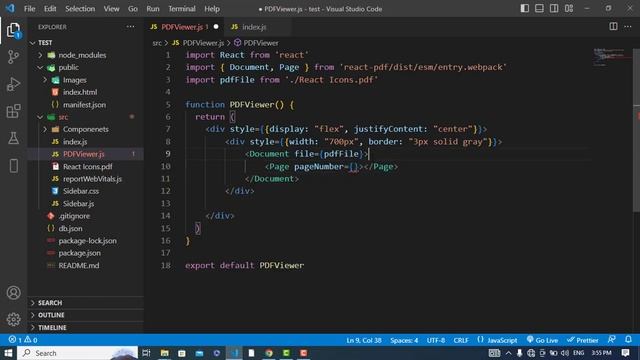640x360 pixels.
Task: Click errors and warnings status indicator
Action: (23, 340)
